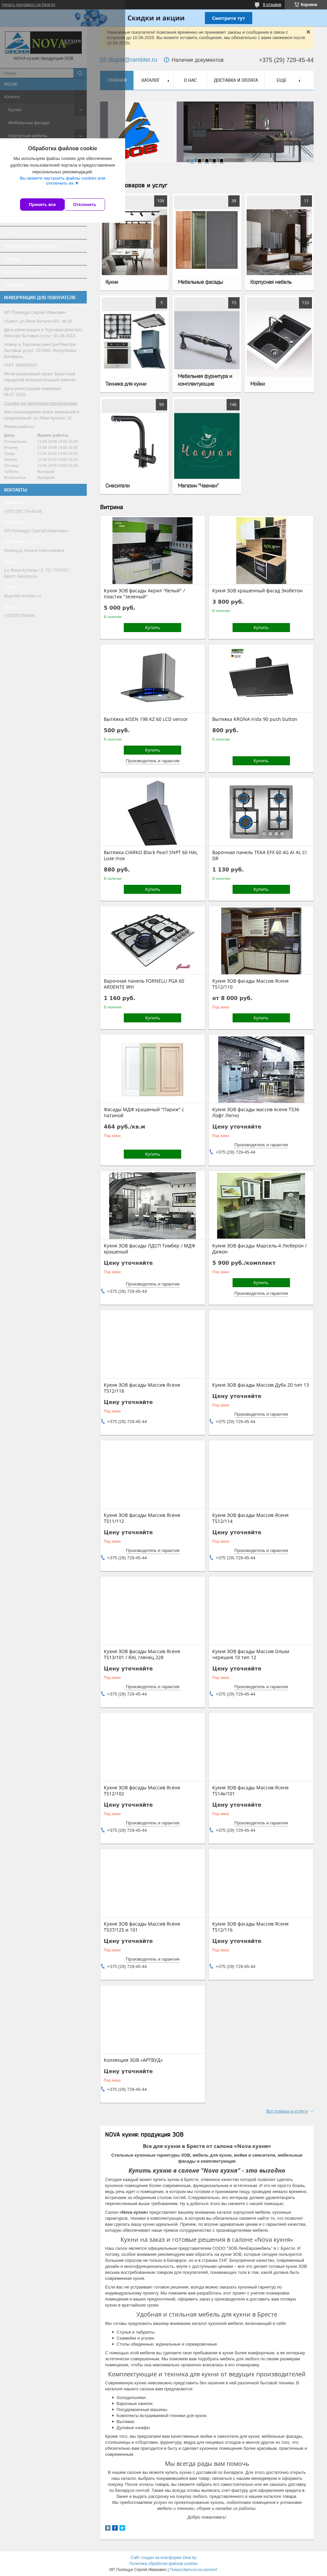327x2576 pixels.
Task: Expand Производитель и гарантия for Кухня T536 Лофт Легно
Action: coord(261,1145)
